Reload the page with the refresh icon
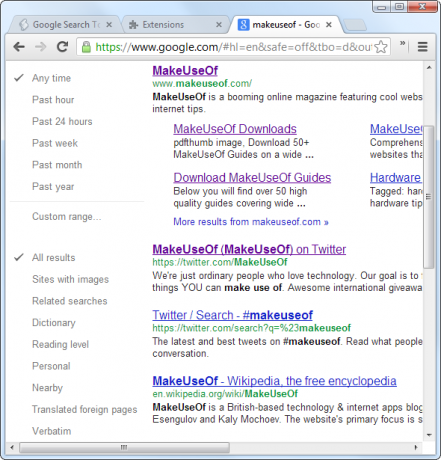The height and width of the screenshot is (460, 441). click(62, 47)
